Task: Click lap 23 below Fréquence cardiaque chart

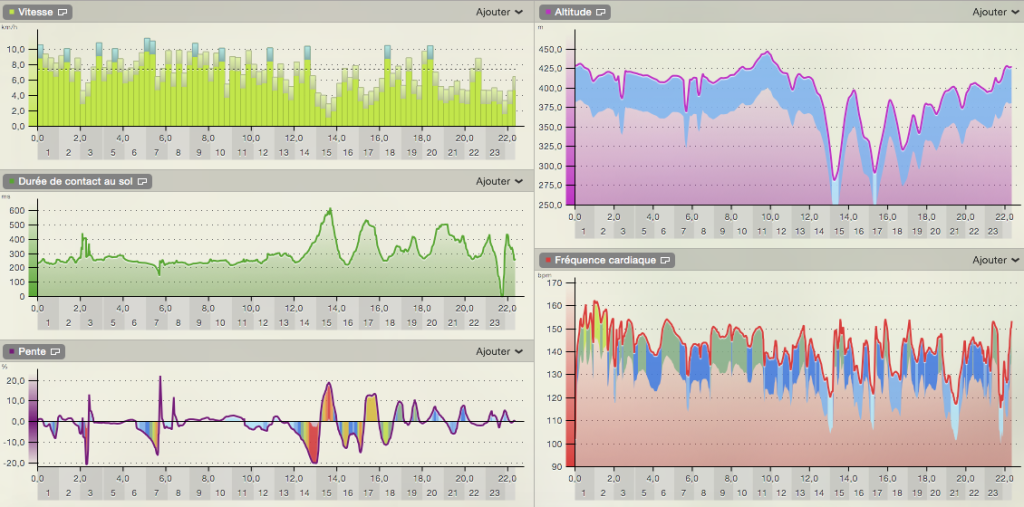Action: pos(992,493)
